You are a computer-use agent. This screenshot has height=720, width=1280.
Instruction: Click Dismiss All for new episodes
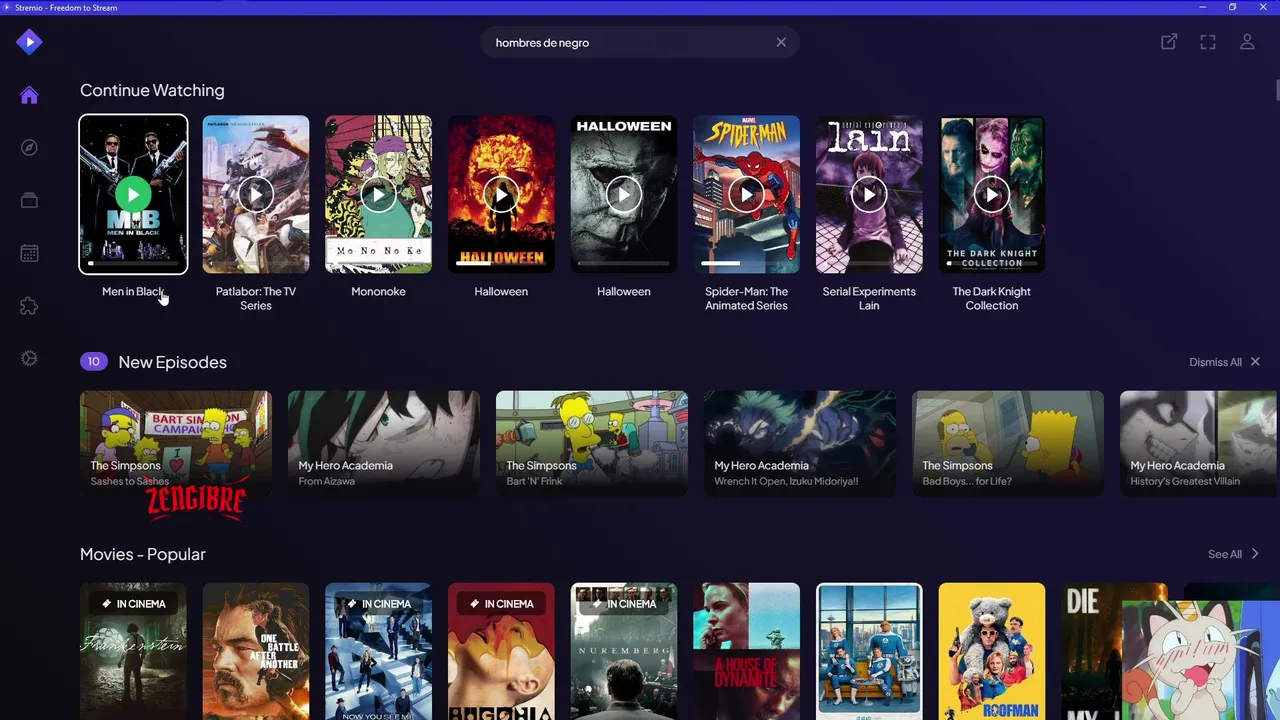point(1215,362)
